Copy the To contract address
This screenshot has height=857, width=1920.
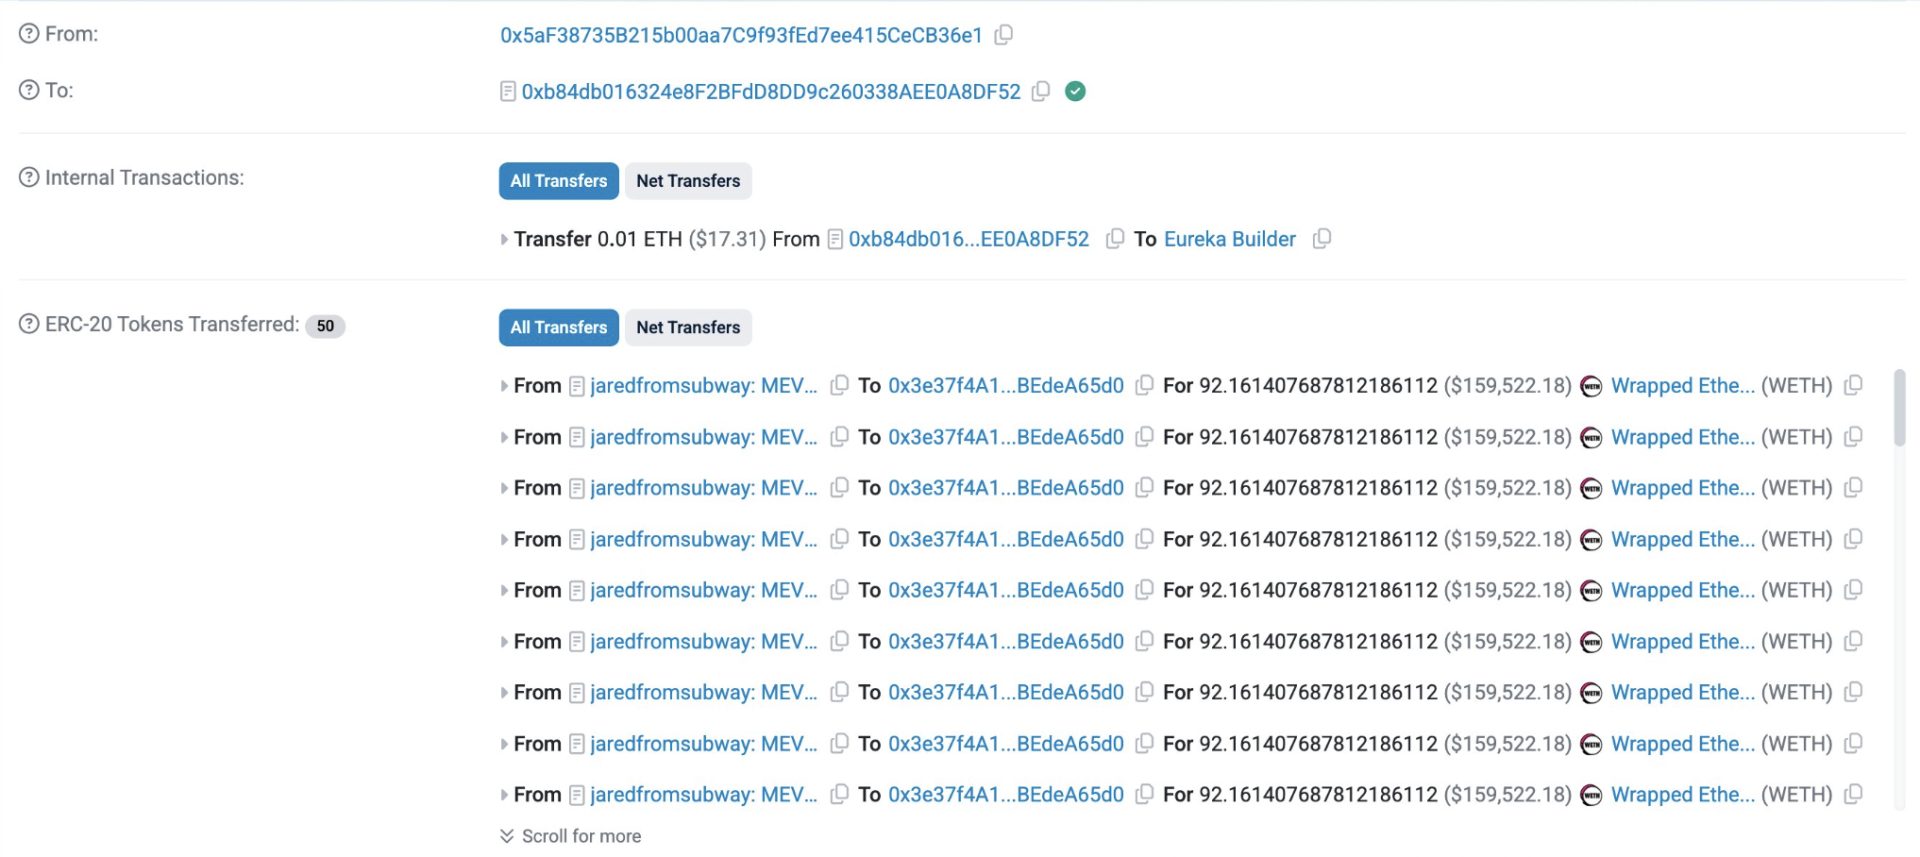coord(1041,91)
